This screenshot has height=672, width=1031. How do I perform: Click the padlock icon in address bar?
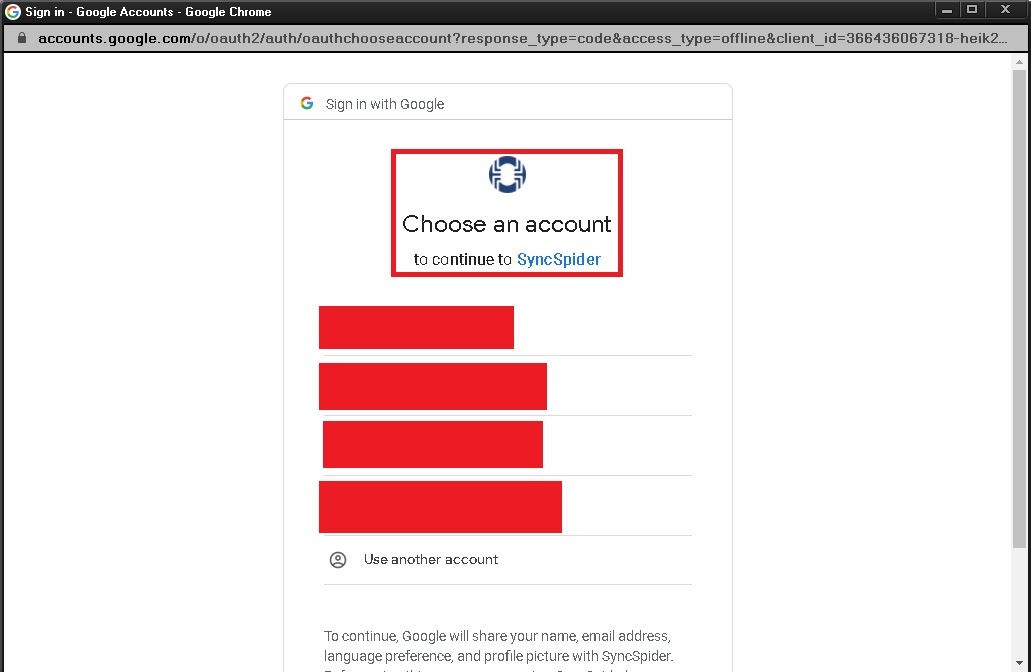tap(22, 38)
